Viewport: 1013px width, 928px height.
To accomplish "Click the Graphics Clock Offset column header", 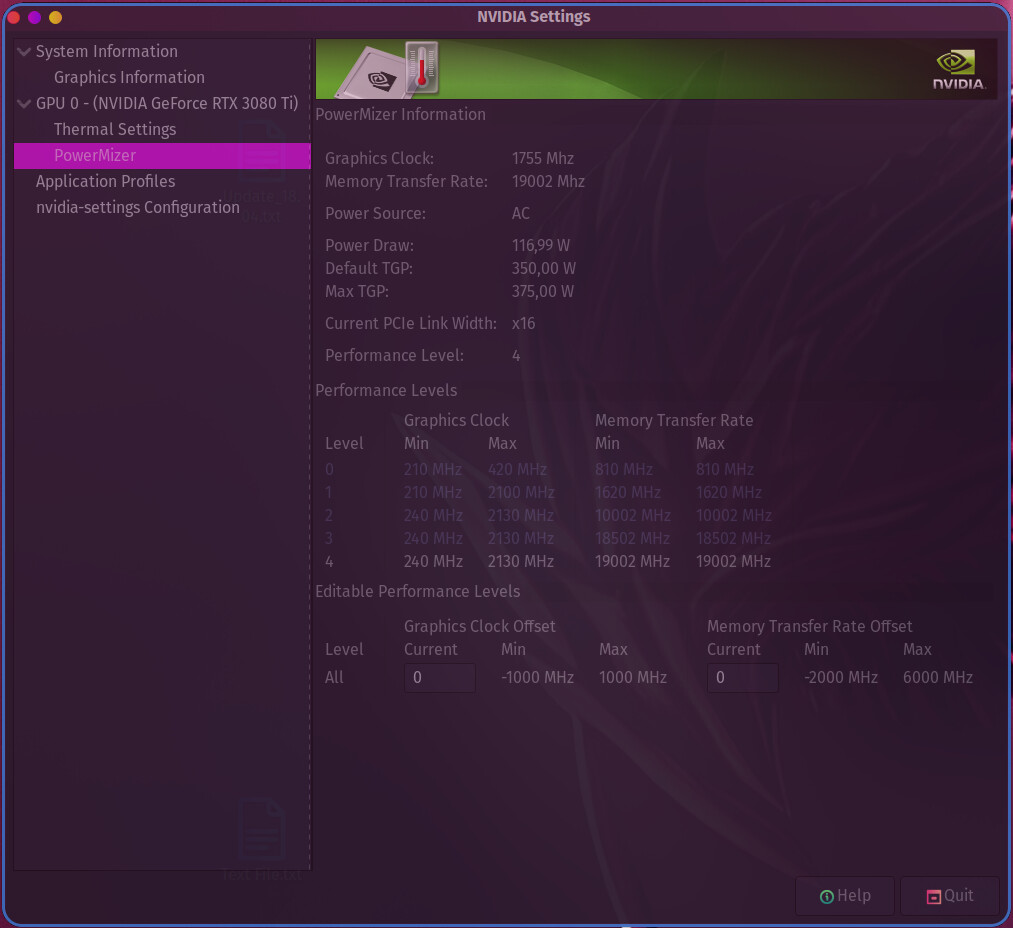I will [479, 627].
